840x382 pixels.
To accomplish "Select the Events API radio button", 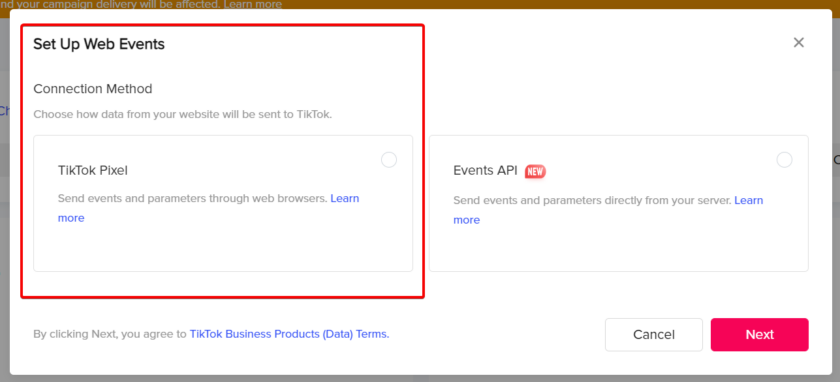I will click(784, 160).
